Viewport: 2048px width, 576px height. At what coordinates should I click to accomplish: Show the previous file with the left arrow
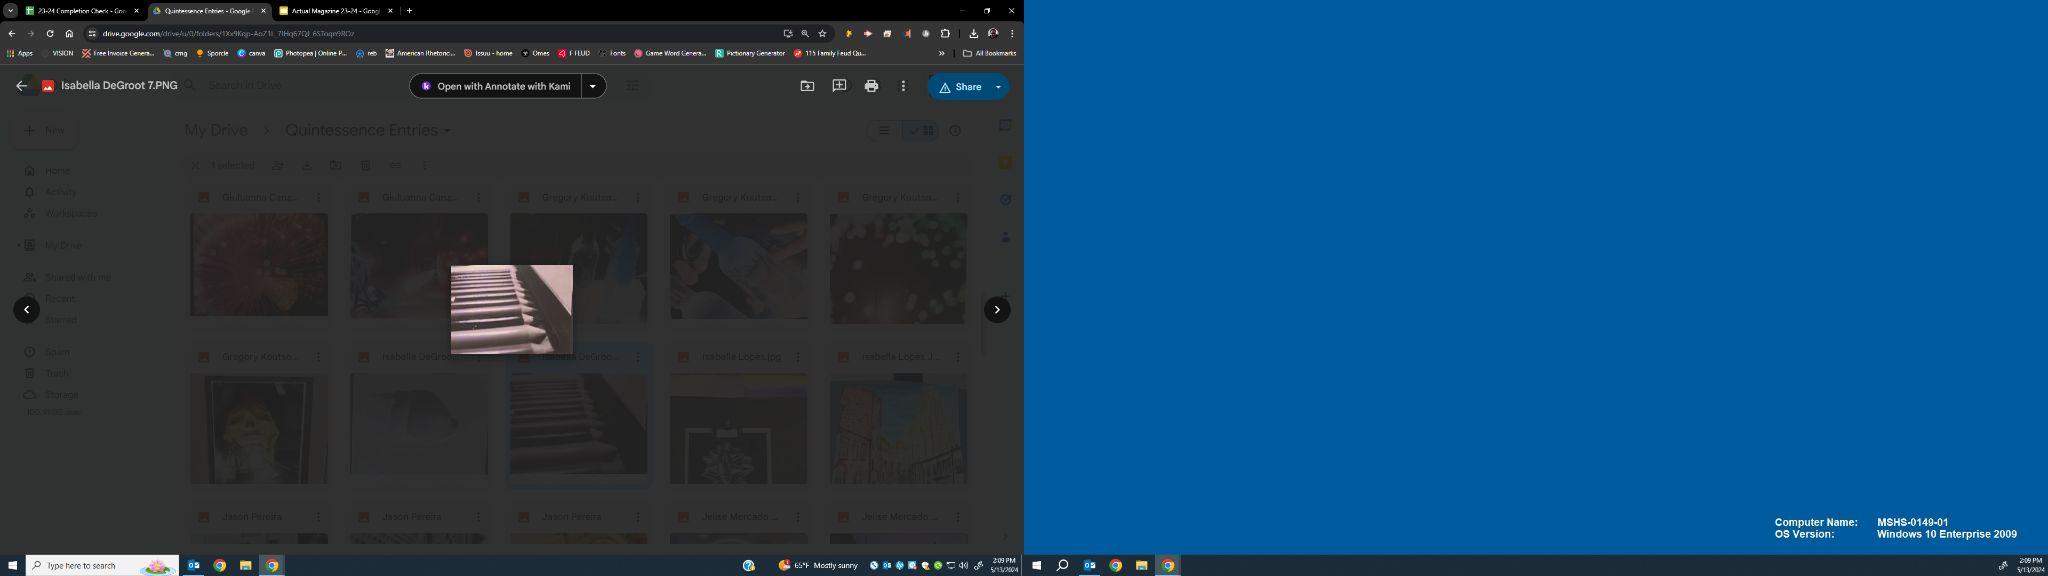27,310
